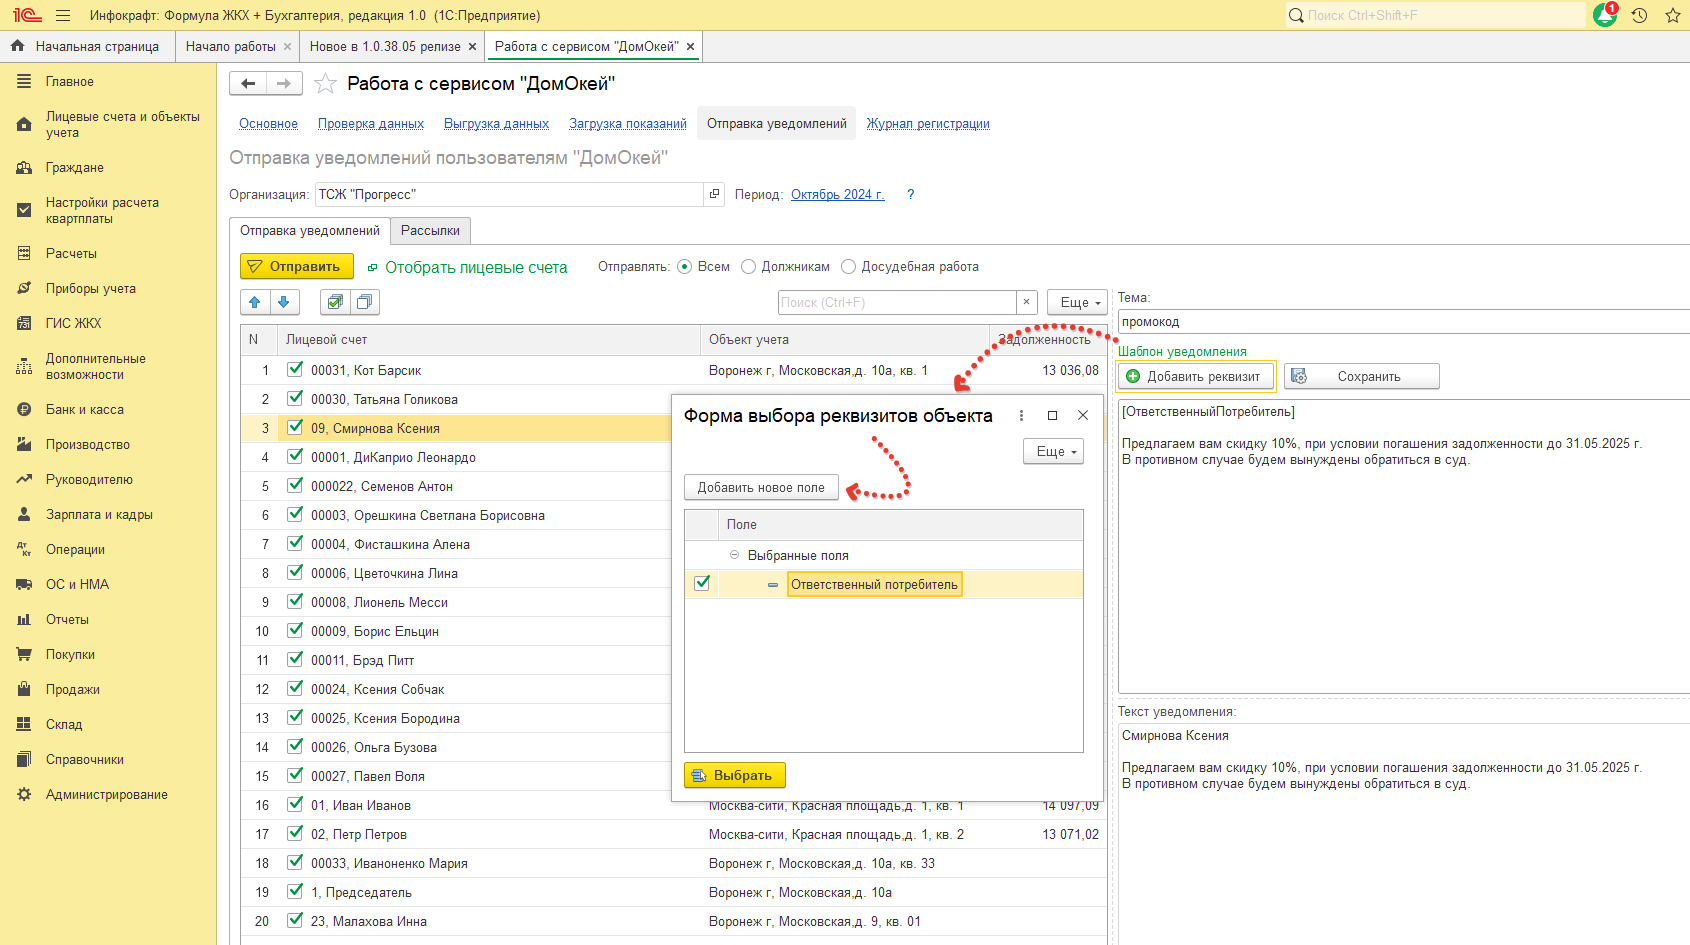Screen dimensions: 1690x945
Task: Toggle checkbox for 00001, ДиКаприо Леонардо
Action: pos(295,456)
